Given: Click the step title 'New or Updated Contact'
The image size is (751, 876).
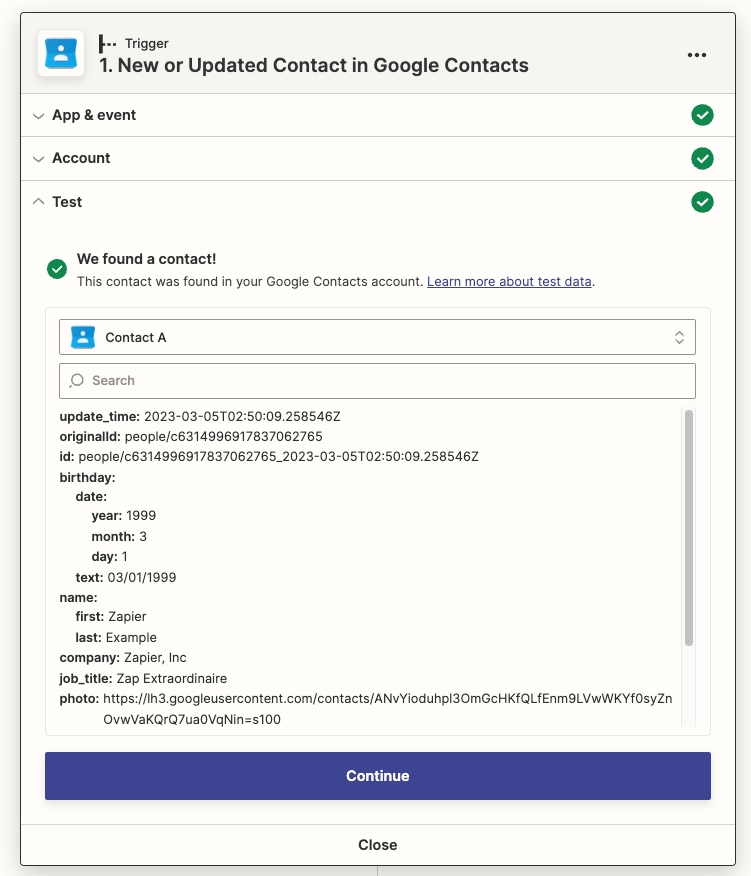Looking at the screenshot, I should (314, 66).
